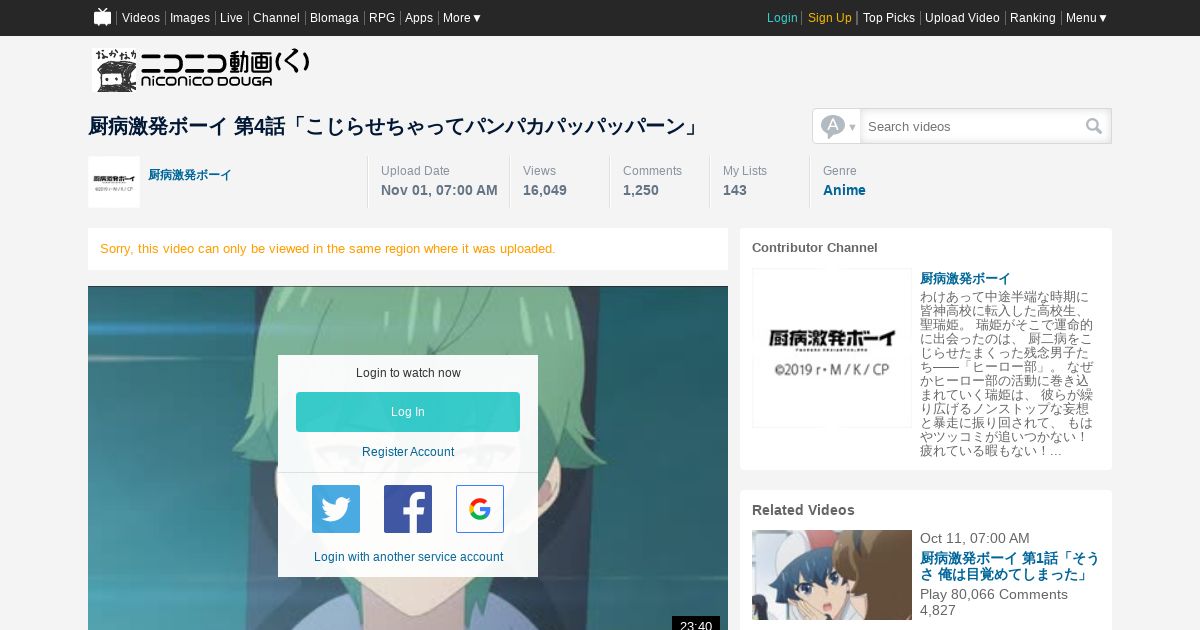
Task: Expand the Menu dropdown at top right
Action: pos(1086,18)
